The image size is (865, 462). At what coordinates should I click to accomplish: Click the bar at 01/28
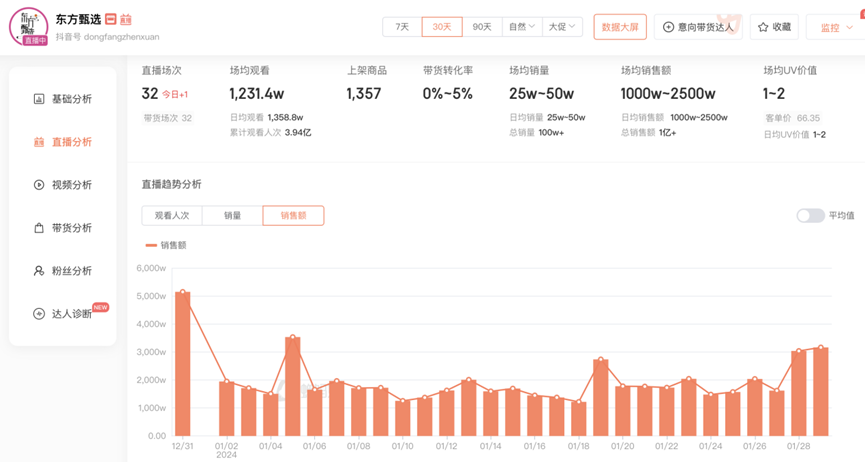(x=799, y=393)
